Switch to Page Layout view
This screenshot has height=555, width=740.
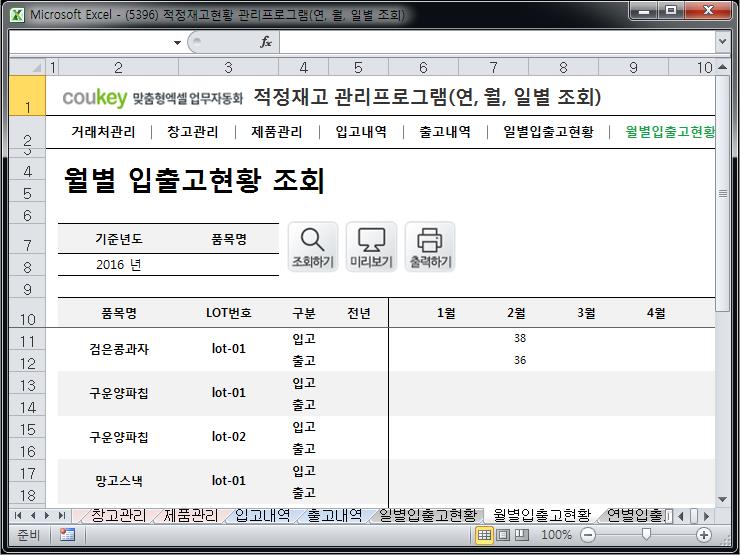coord(503,535)
